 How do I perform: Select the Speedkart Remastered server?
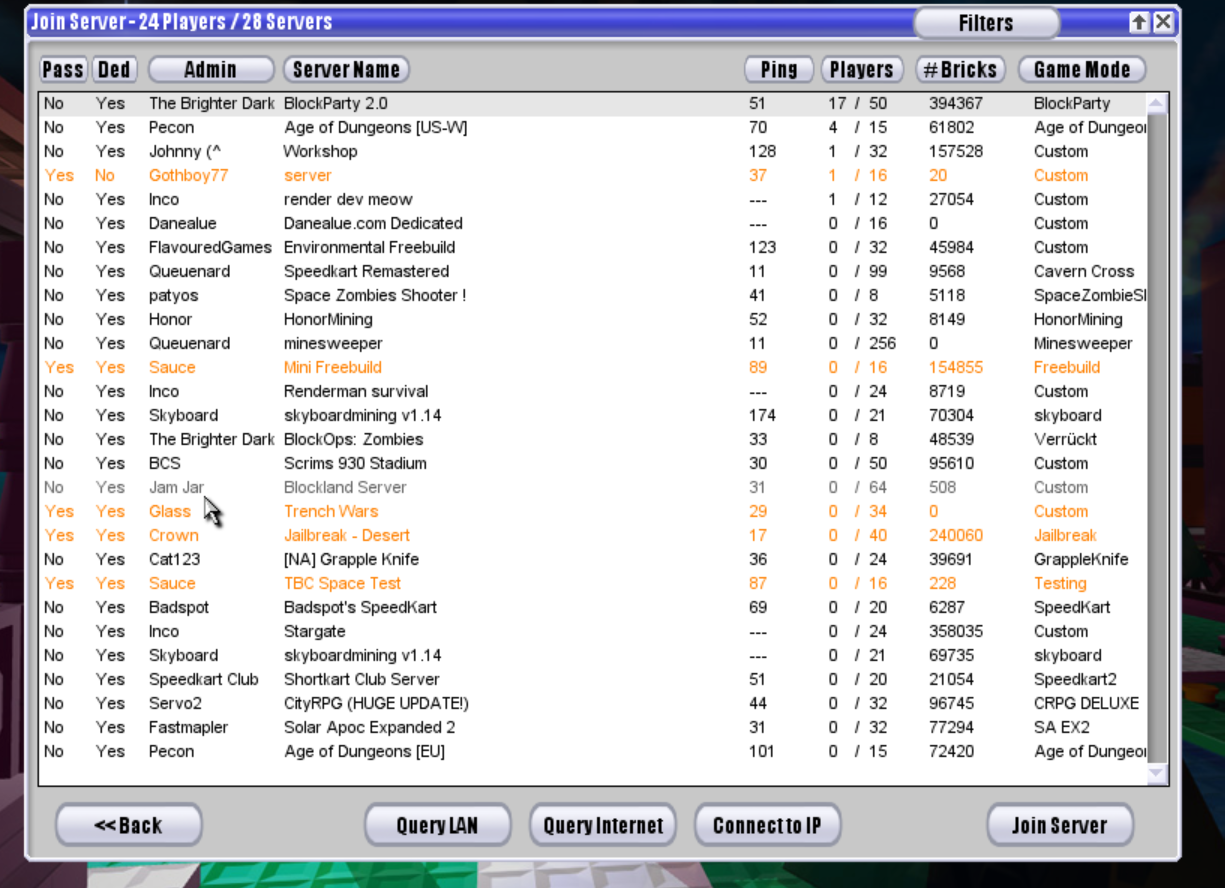pos(593,271)
